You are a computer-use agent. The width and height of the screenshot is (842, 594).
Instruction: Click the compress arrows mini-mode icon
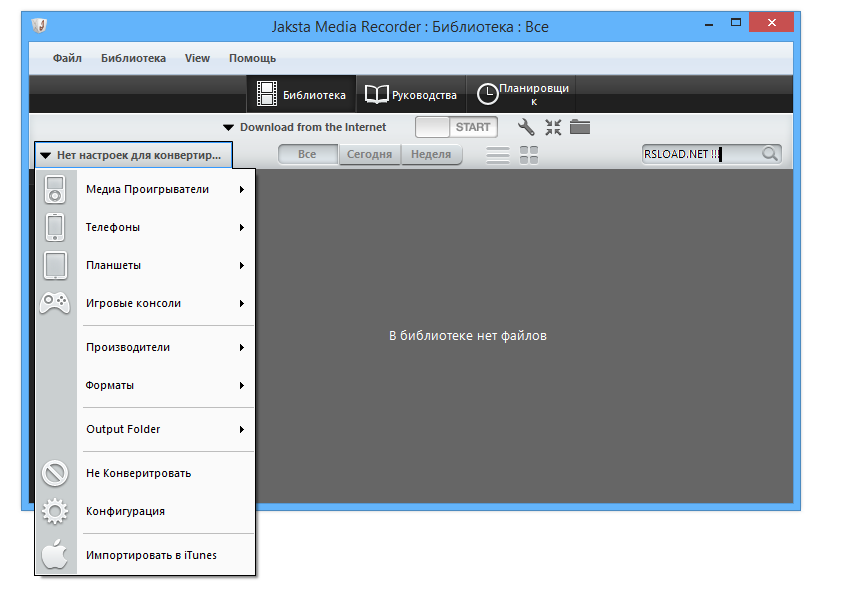coord(553,127)
